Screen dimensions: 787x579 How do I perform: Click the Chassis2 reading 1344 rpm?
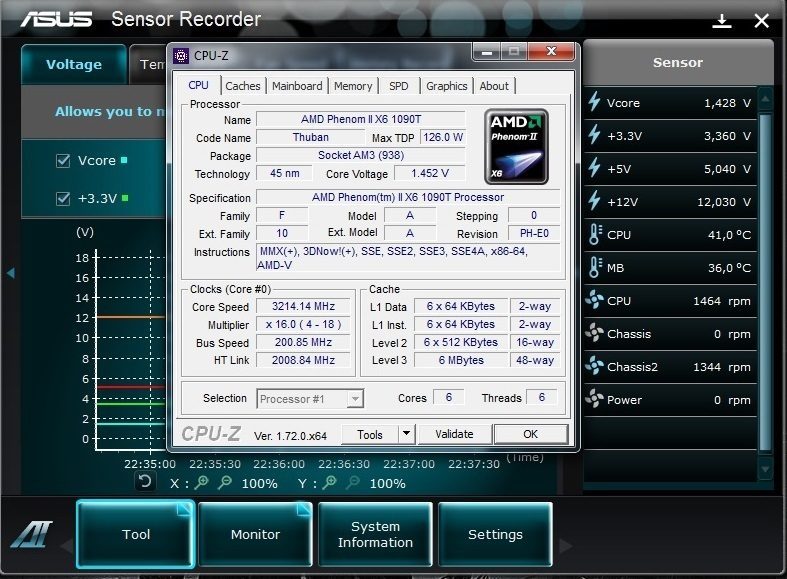click(722, 367)
